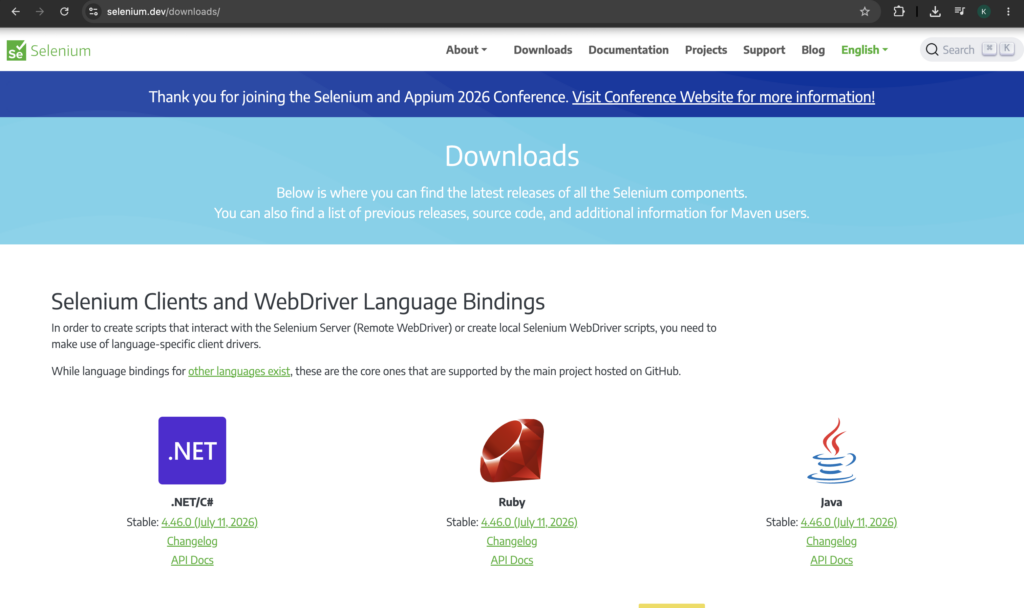Open the Projects nav item

coord(706,50)
